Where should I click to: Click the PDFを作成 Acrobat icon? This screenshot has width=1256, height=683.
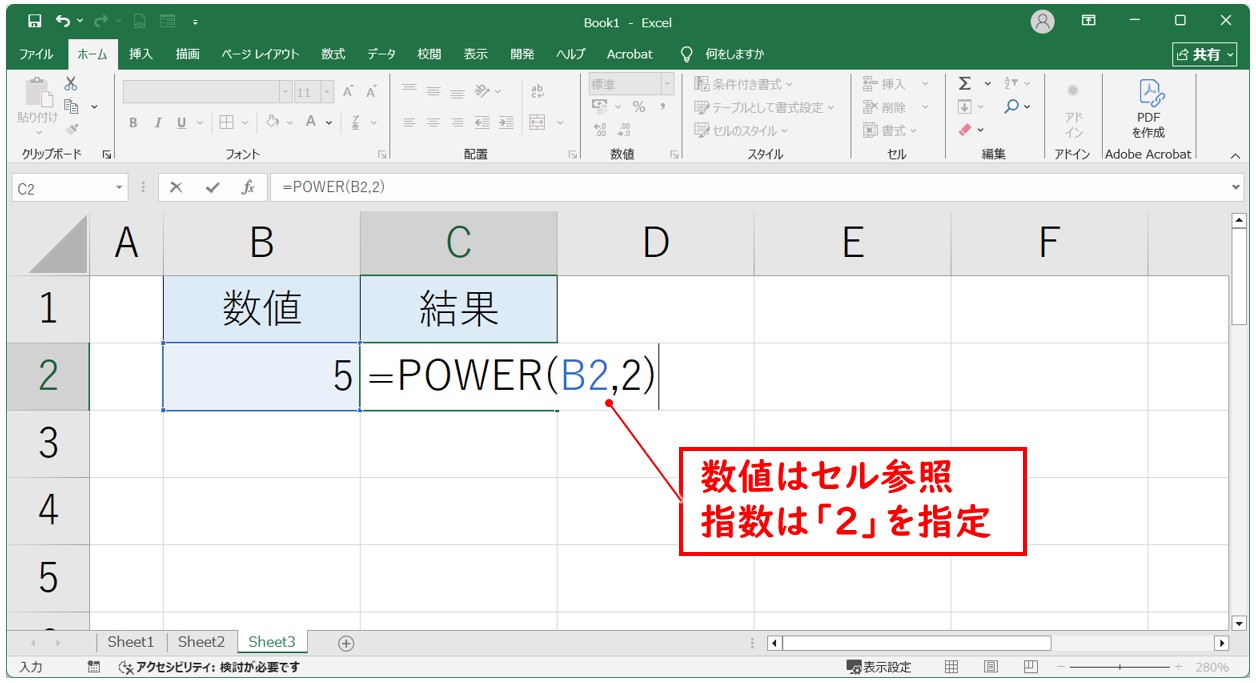pos(1149,109)
